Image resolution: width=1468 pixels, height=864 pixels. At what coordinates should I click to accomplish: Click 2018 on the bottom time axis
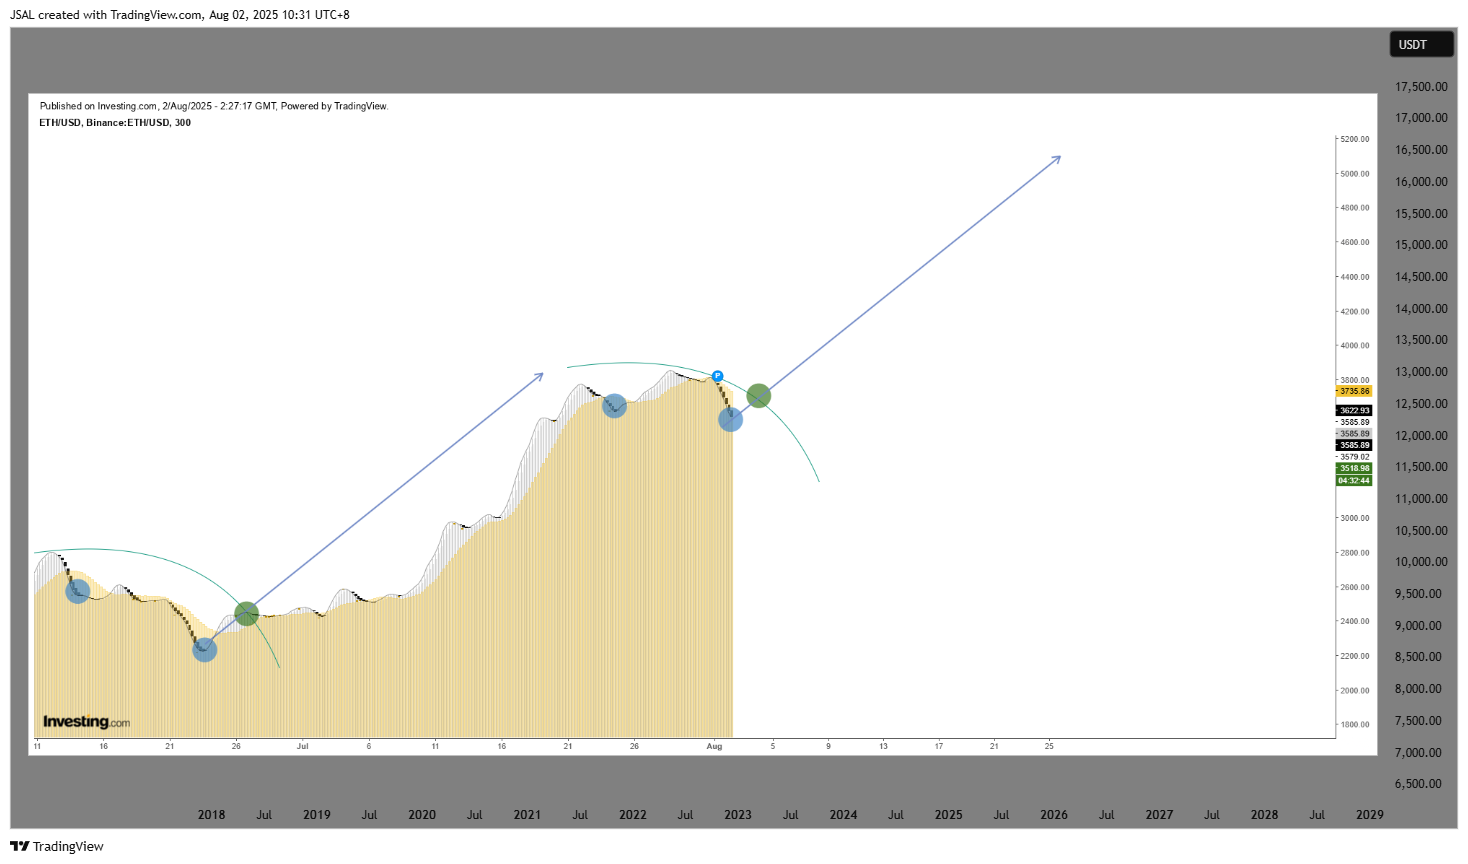(x=211, y=815)
